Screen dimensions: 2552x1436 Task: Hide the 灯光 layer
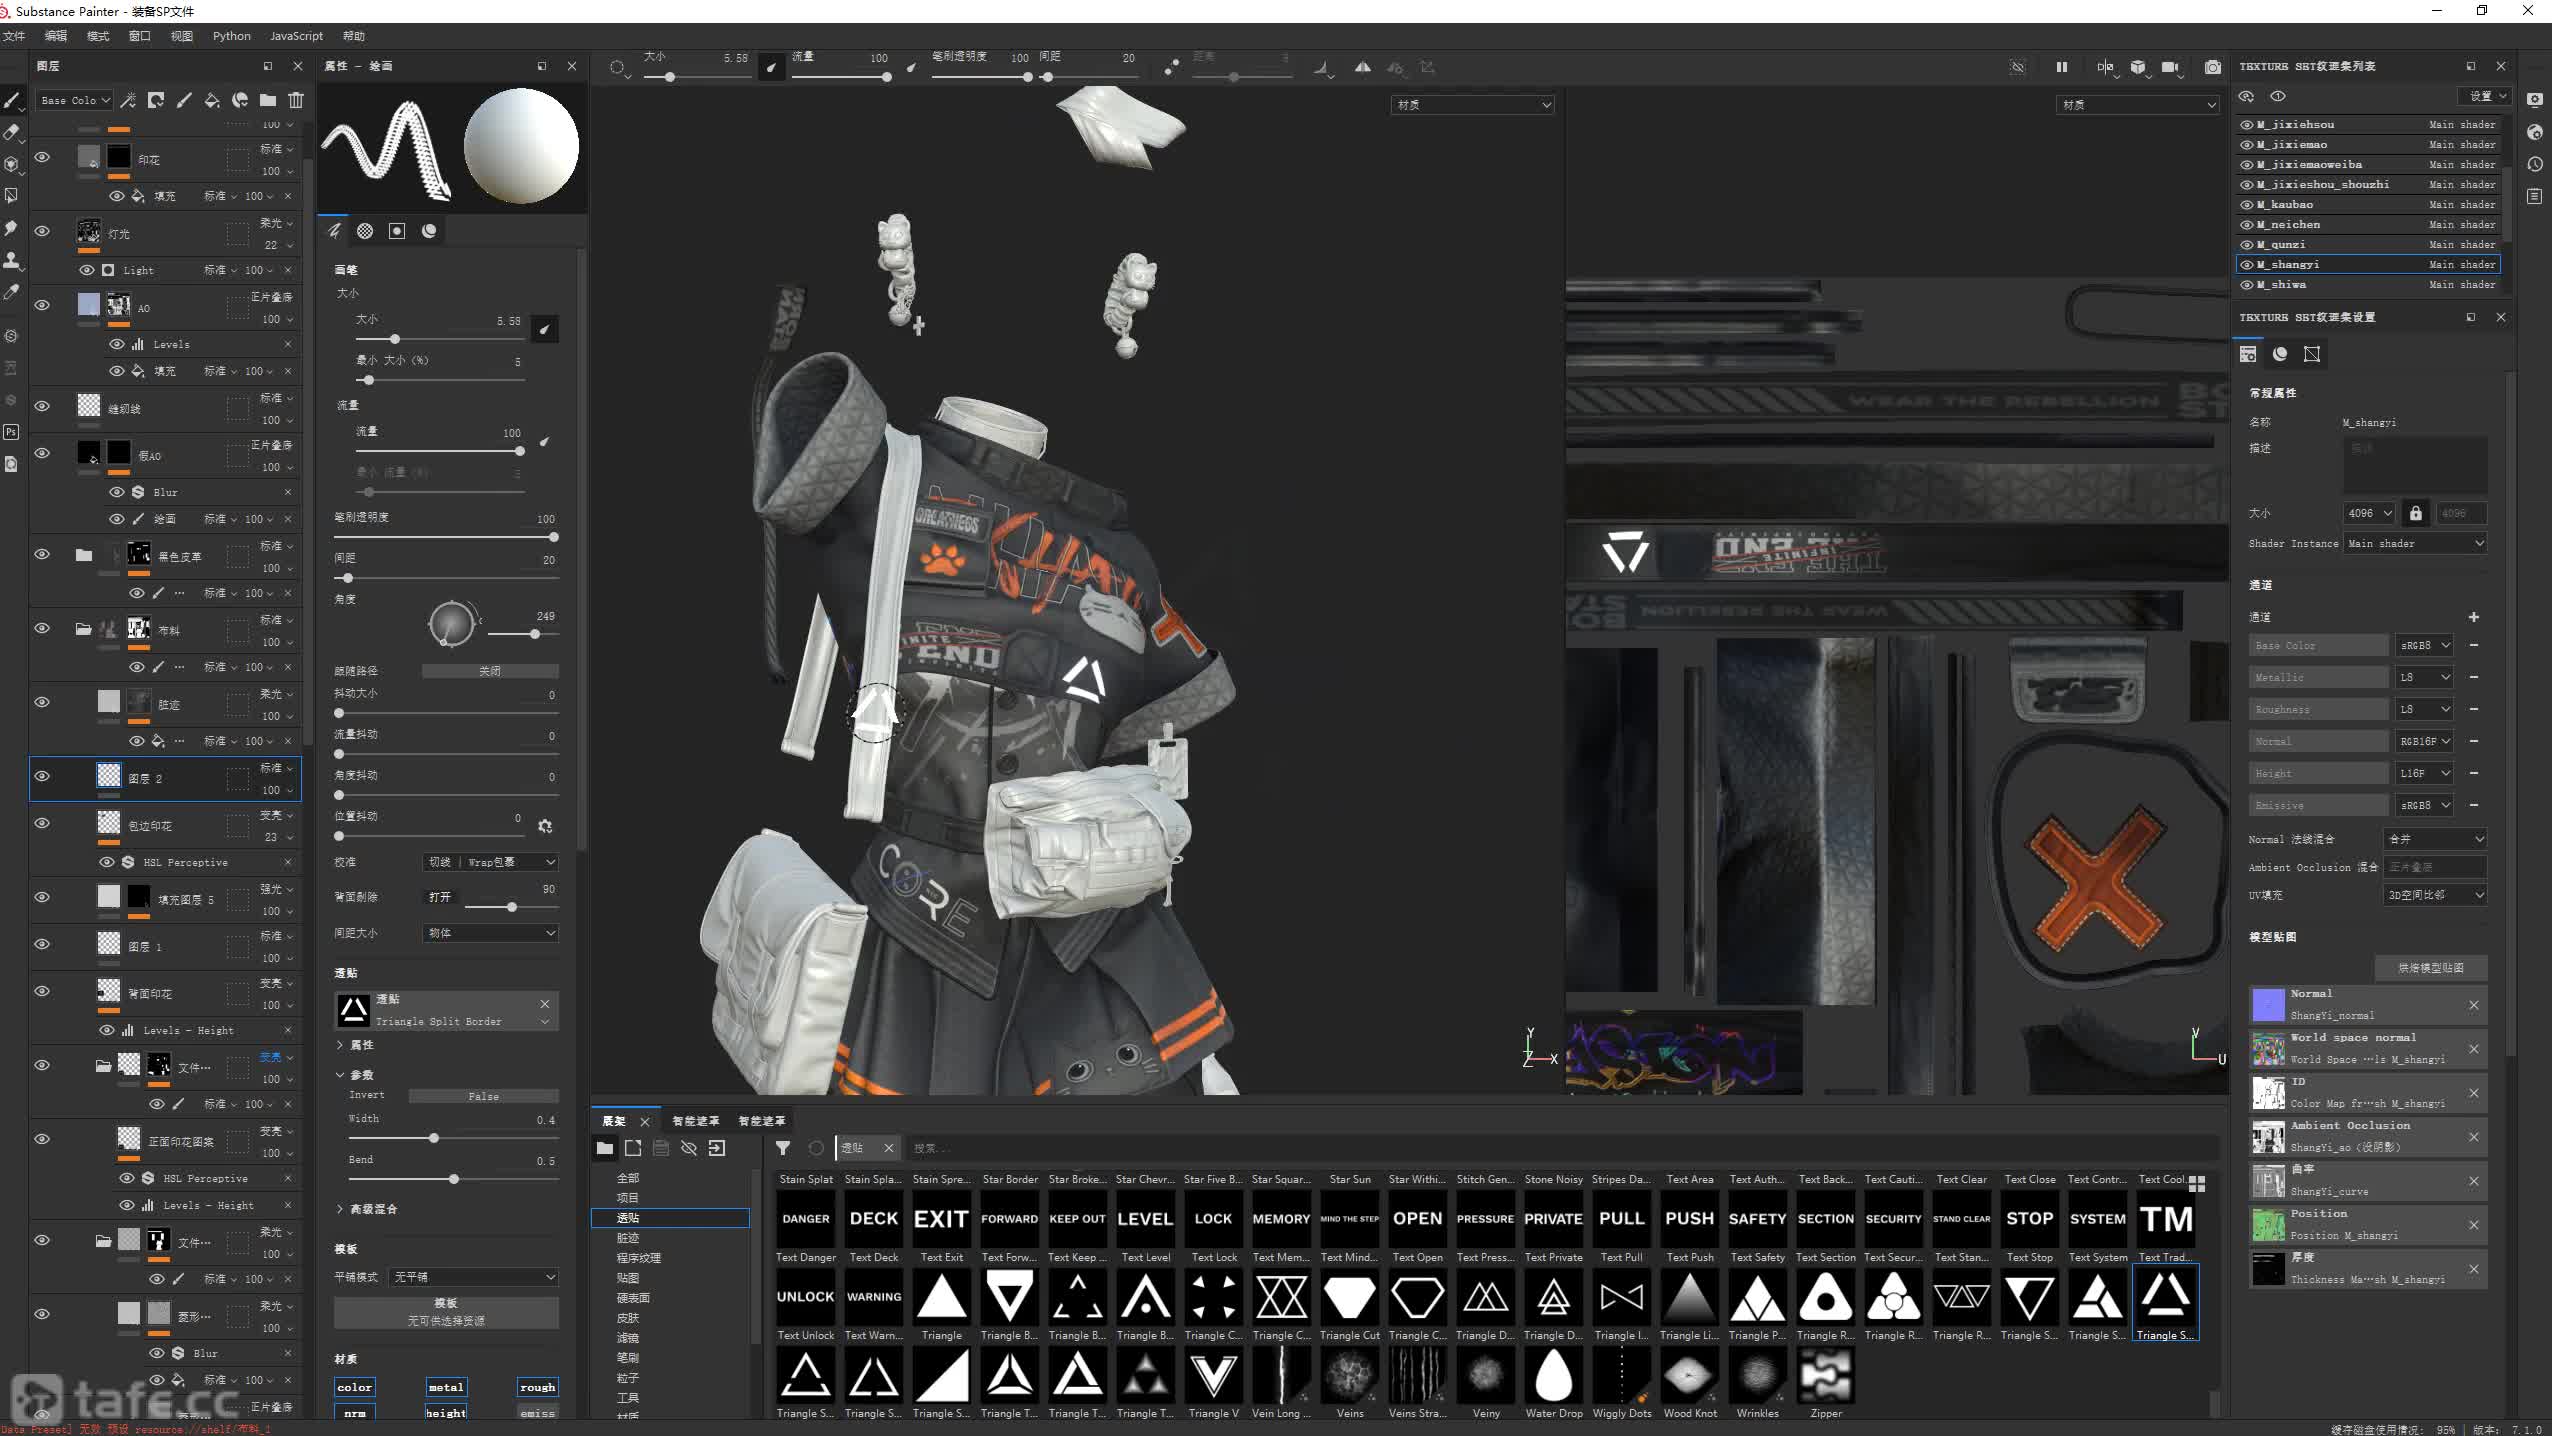[x=42, y=231]
